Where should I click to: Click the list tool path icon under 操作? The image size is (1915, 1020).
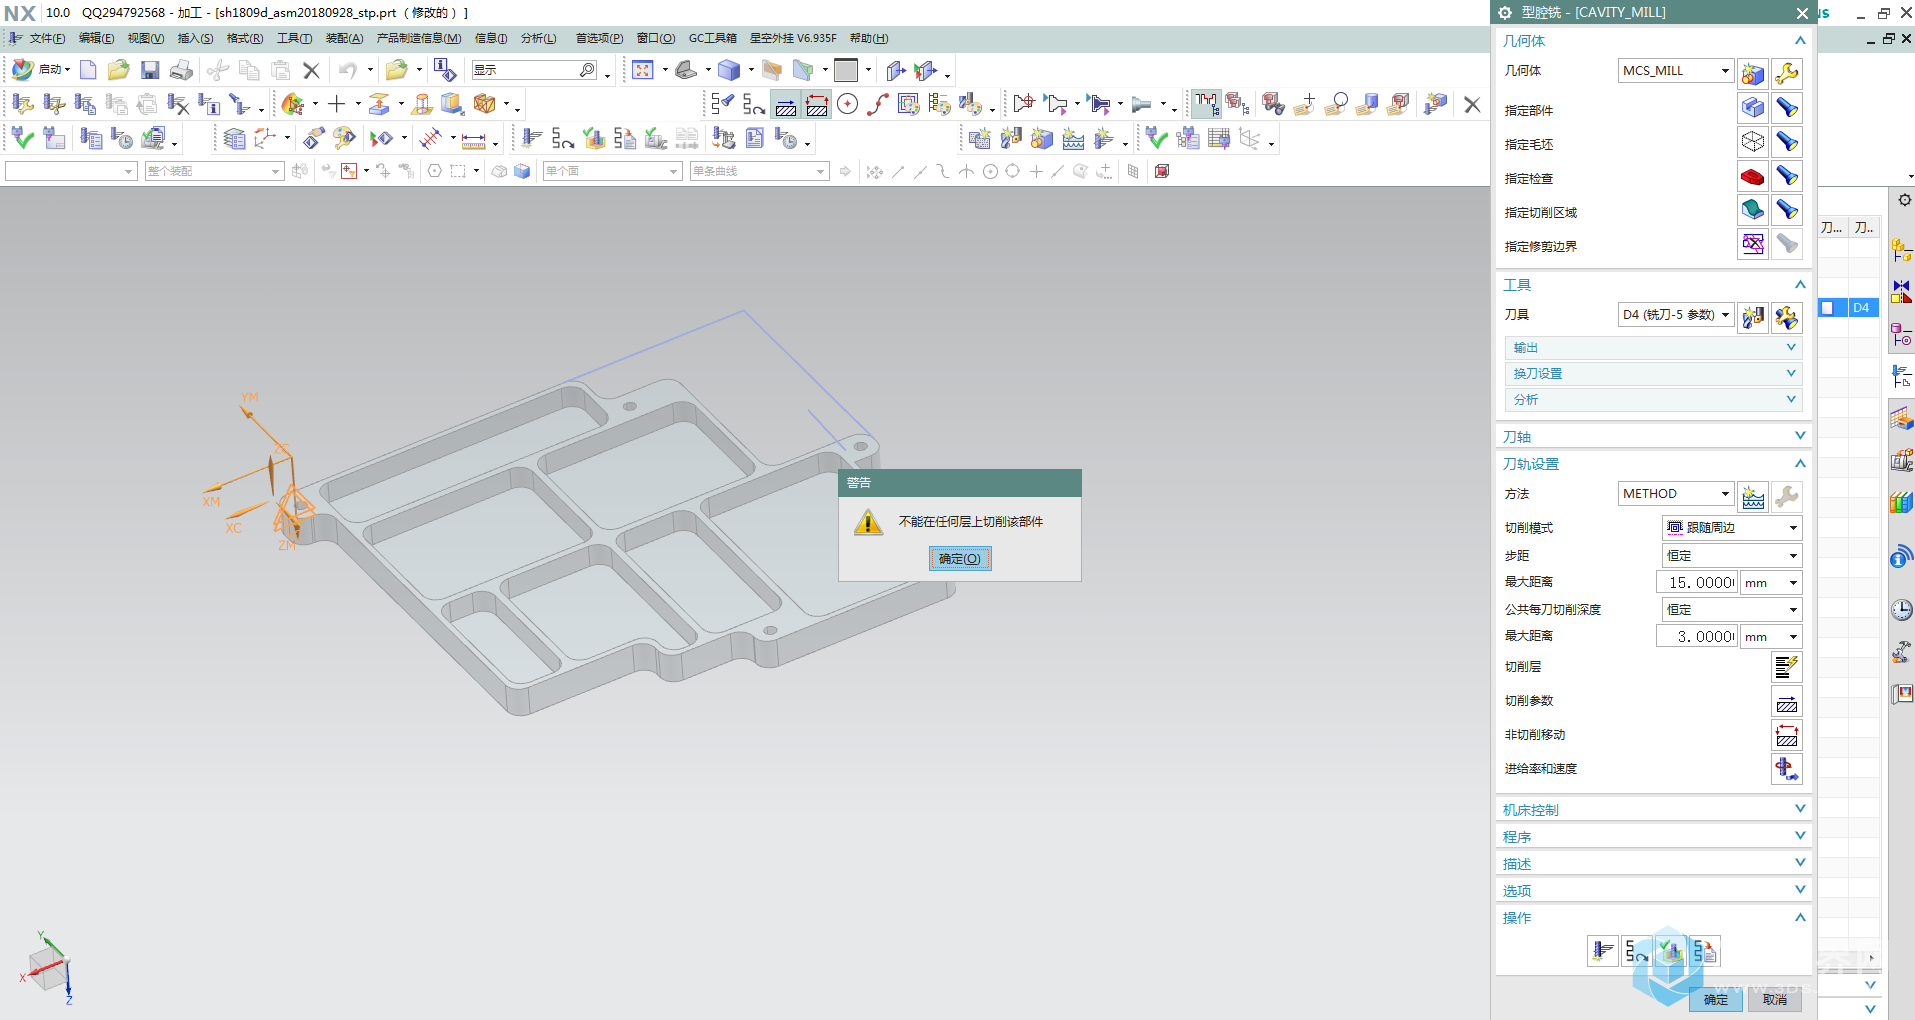click(x=1705, y=951)
